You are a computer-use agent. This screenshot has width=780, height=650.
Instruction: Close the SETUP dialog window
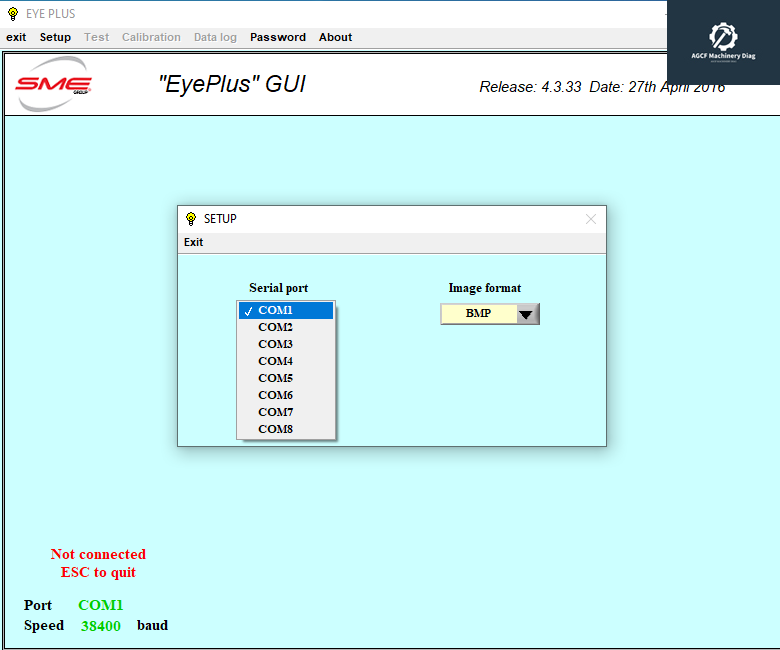590,219
